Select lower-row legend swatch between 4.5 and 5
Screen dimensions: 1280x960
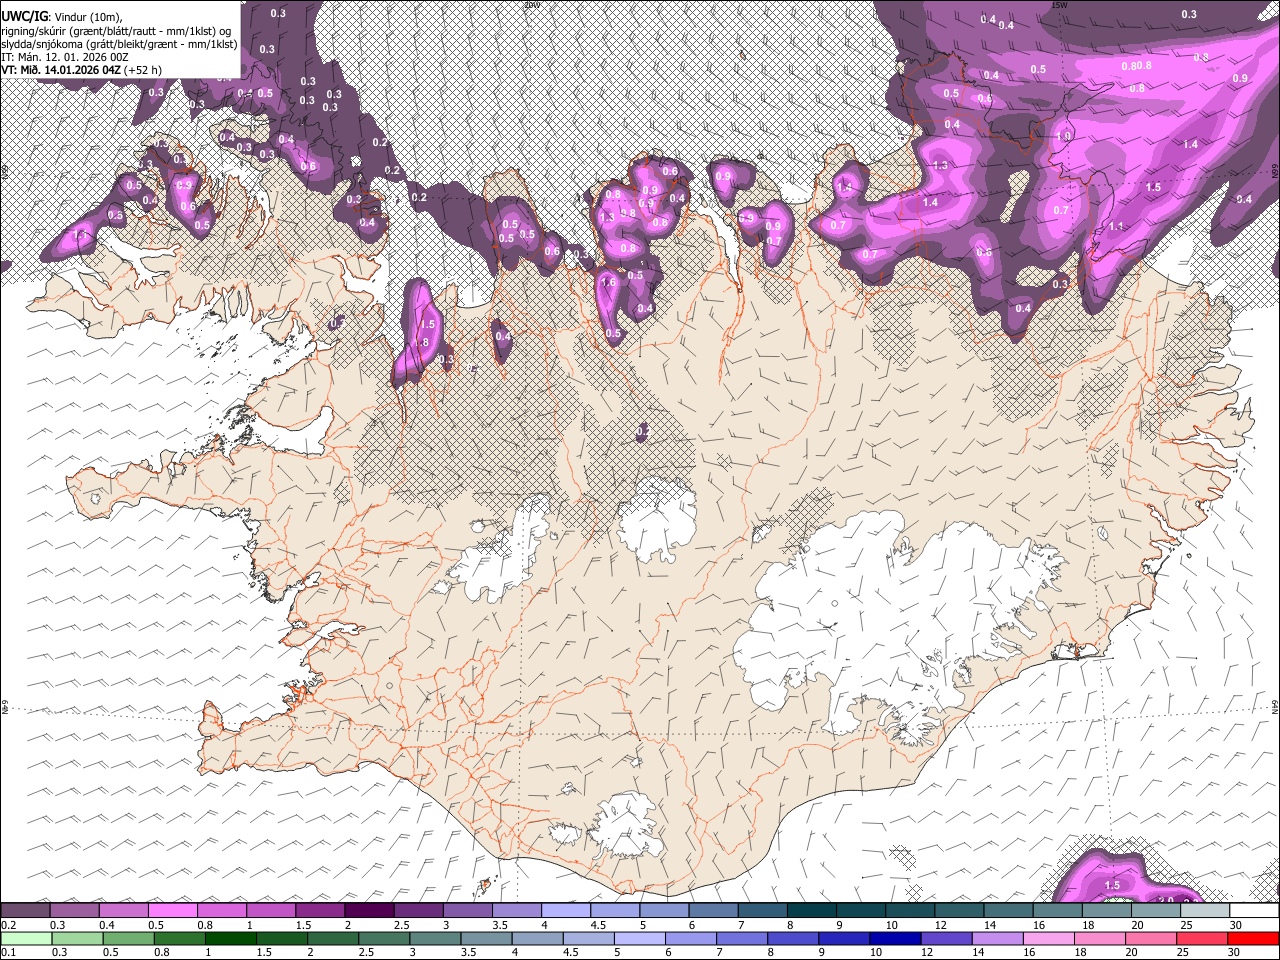point(588,938)
